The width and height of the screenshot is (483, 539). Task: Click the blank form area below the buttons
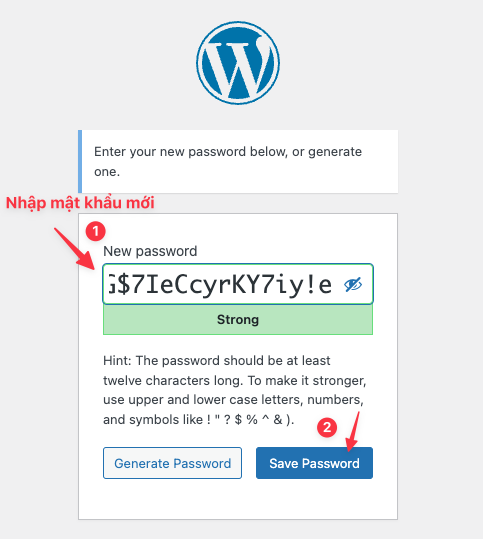click(x=238, y=499)
